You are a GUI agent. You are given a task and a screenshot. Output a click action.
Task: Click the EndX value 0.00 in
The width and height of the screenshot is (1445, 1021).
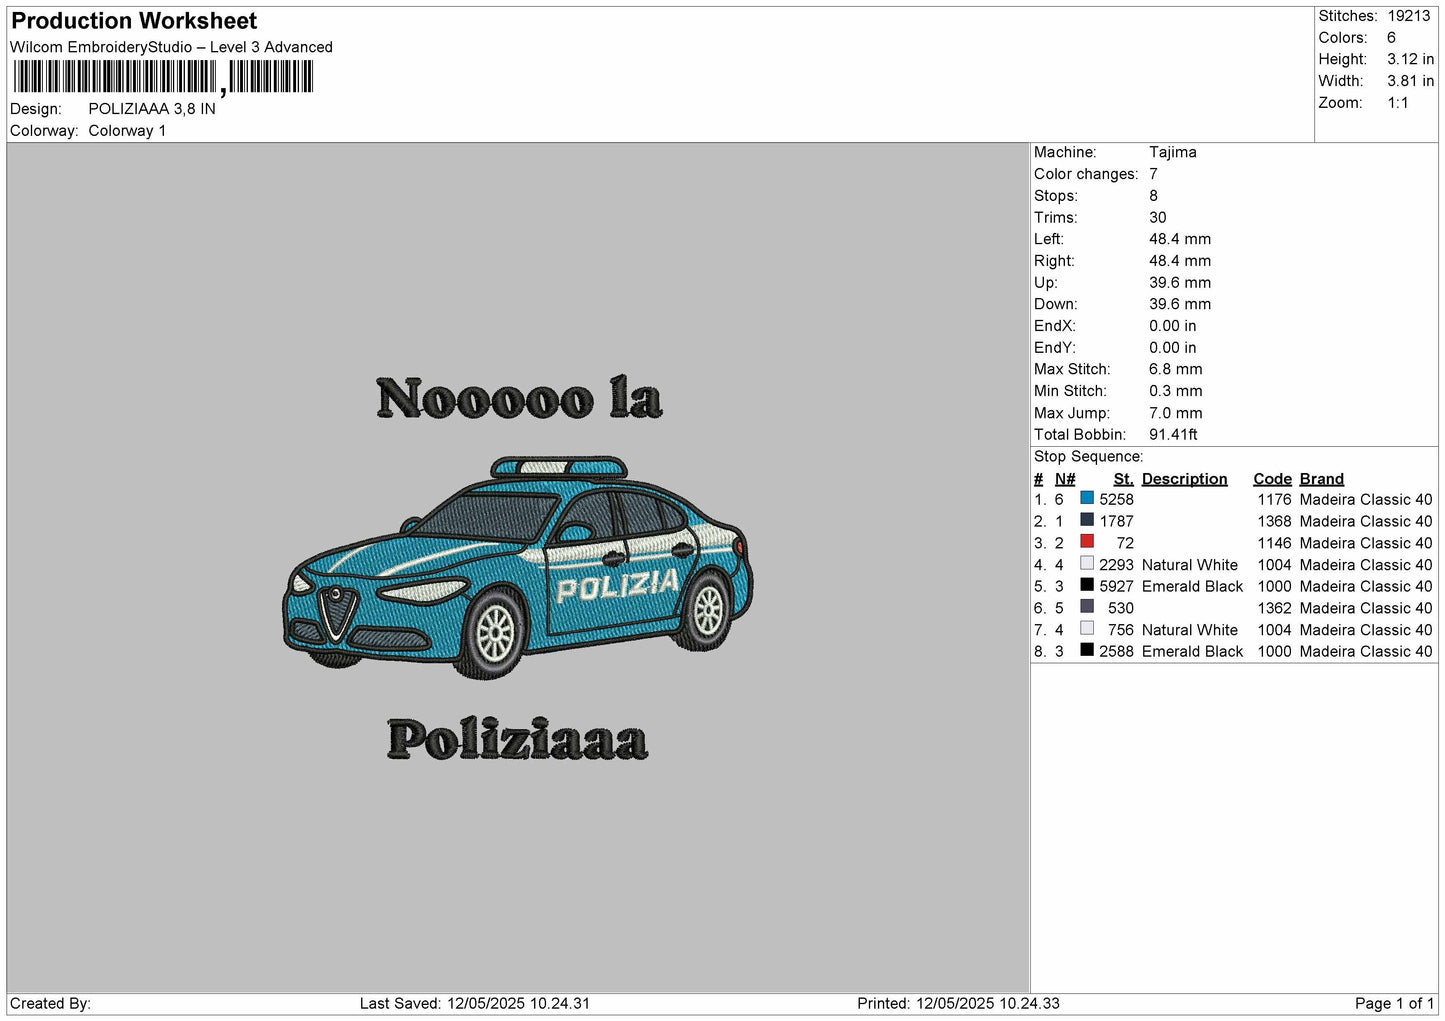[1172, 326]
